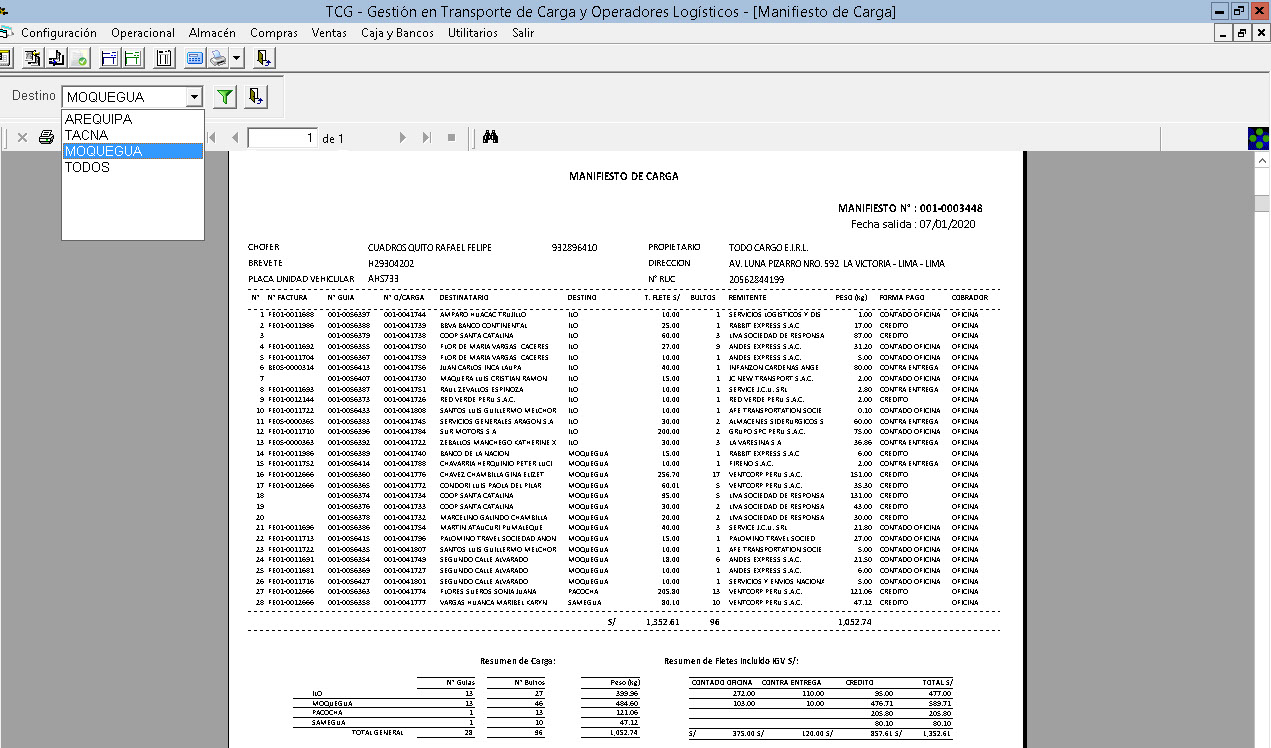Select AREQUIPA from the Destino list
1271x748 pixels.
(98, 119)
